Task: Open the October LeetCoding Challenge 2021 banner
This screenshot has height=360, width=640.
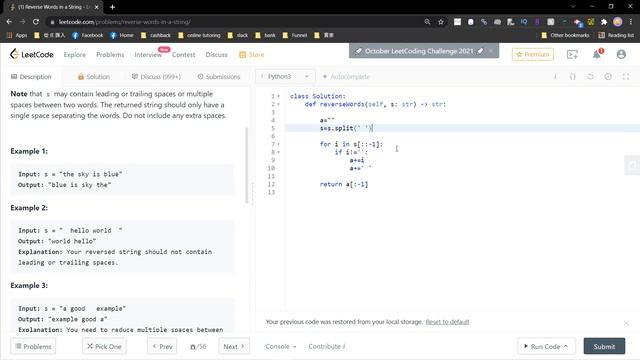Action: pyautogui.click(x=419, y=51)
